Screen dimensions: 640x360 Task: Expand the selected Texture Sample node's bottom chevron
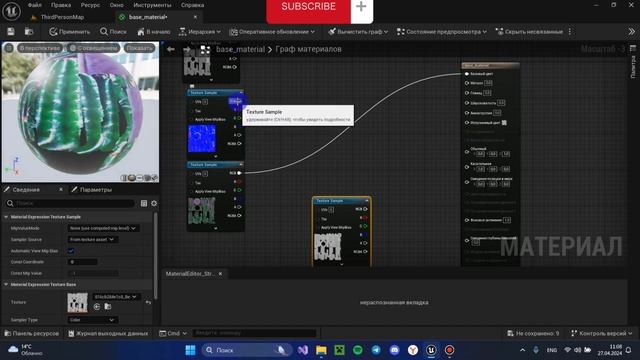point(342,264)
